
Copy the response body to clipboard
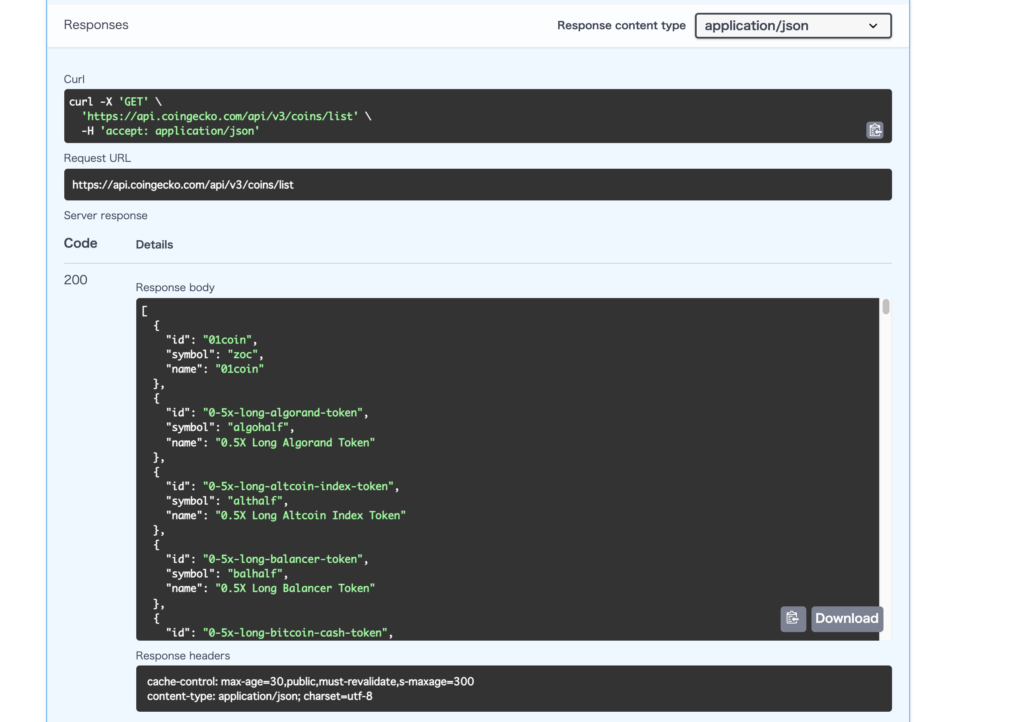click(x=793, y=618)
